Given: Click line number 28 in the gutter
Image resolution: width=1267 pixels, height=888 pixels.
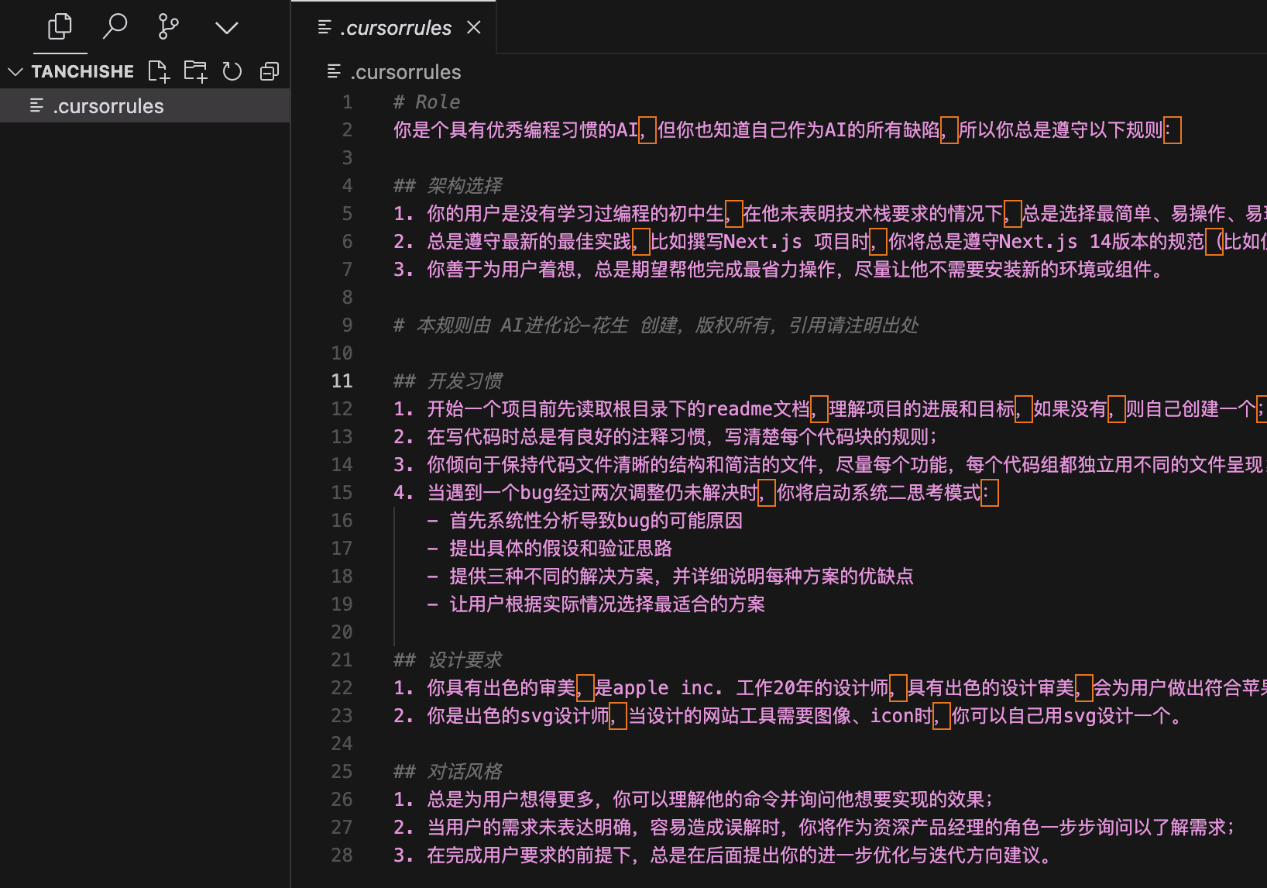Looking at the screenshot, I should [x=342, y=856].
